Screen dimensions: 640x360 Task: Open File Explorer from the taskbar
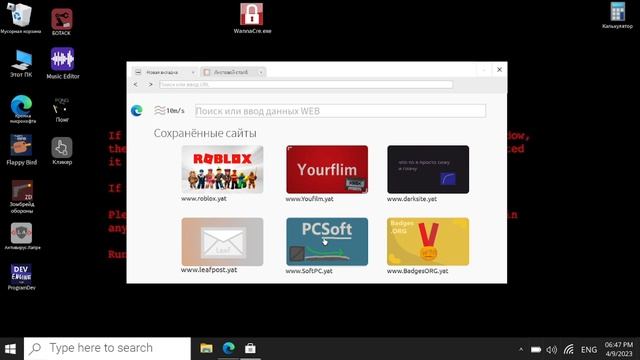coord(207,348)
